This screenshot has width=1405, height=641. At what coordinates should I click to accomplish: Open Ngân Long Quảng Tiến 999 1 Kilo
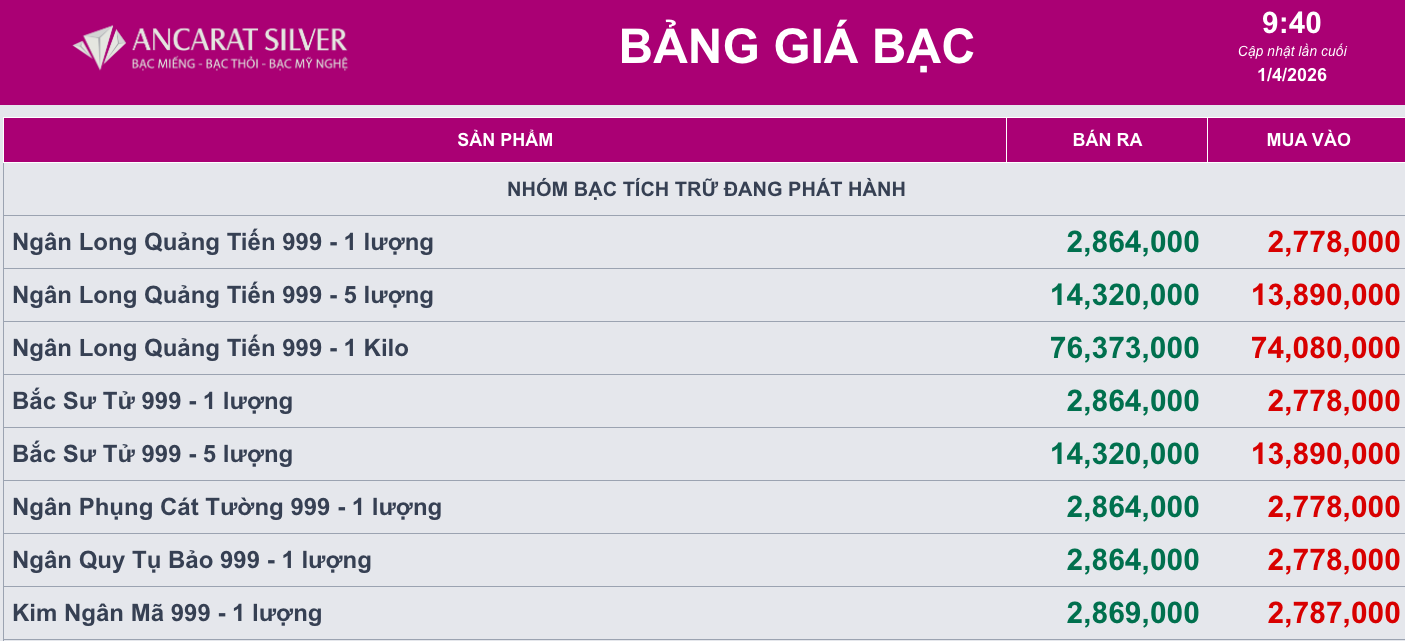coord(210,348)
